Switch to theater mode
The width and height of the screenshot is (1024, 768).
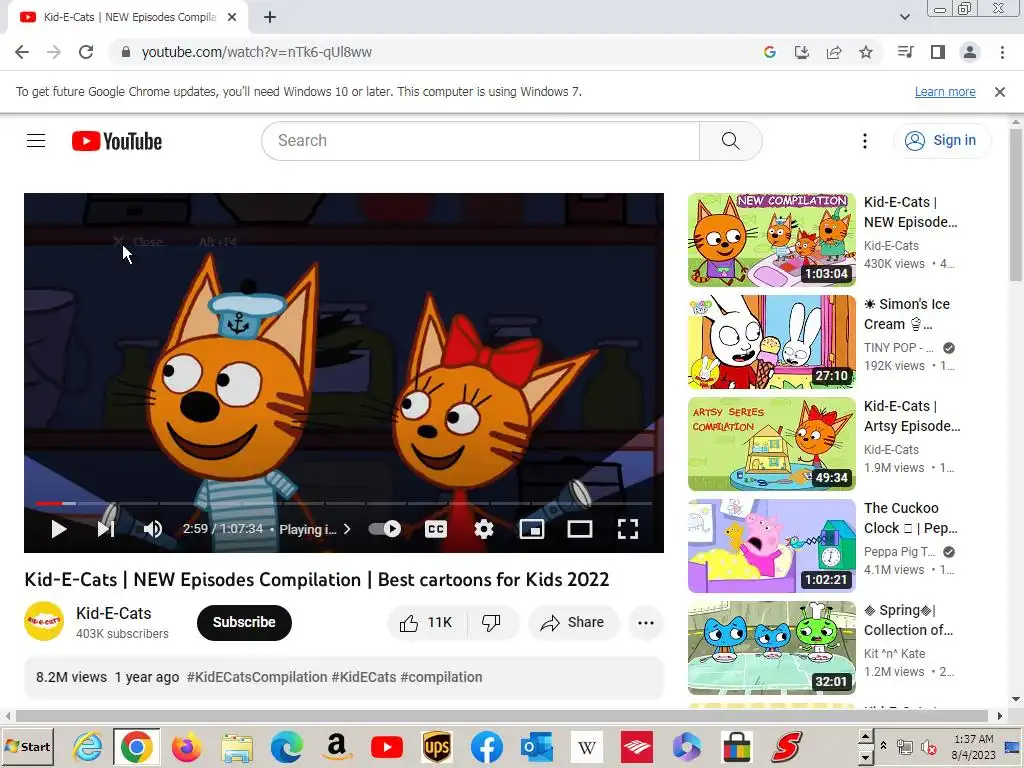pos(580,529)
